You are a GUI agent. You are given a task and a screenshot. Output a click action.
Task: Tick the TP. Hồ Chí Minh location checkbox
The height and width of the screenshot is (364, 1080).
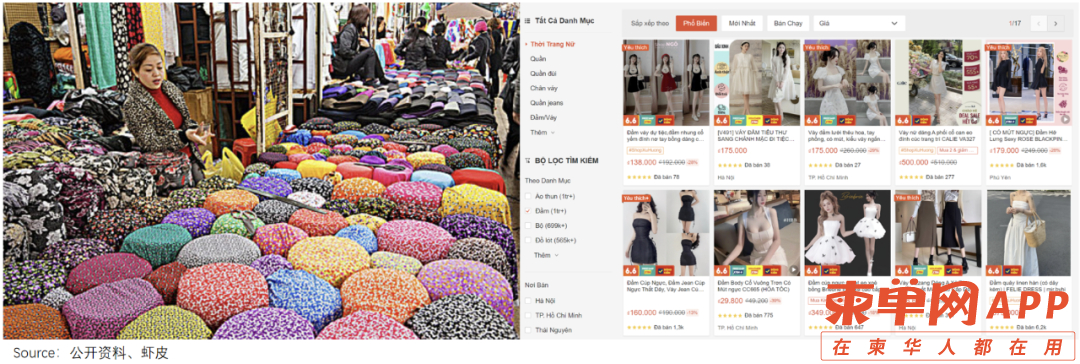pyautogui.click(x=528, y=315)
